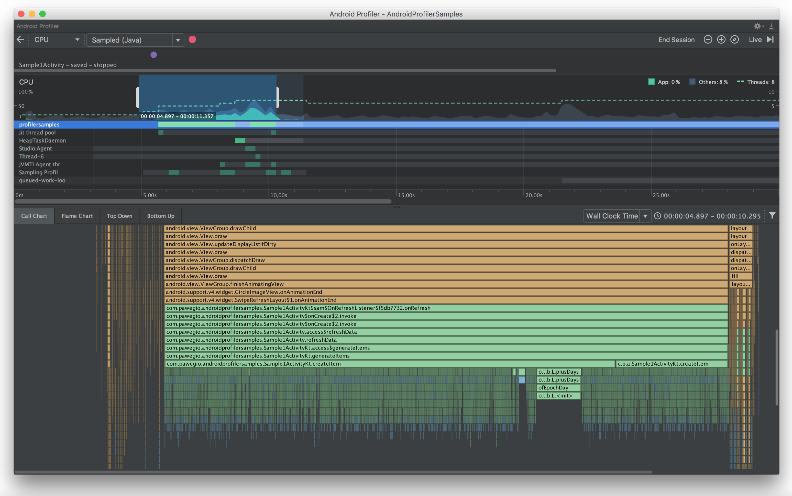Click the CPU chart heading label
Viewport: 792px width, 496px height.
point(26,82)
